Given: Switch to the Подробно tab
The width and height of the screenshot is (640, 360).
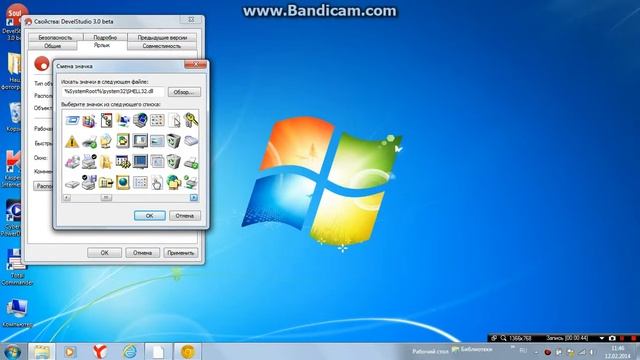Looking at the screenshot, I should tap(105, 37).
